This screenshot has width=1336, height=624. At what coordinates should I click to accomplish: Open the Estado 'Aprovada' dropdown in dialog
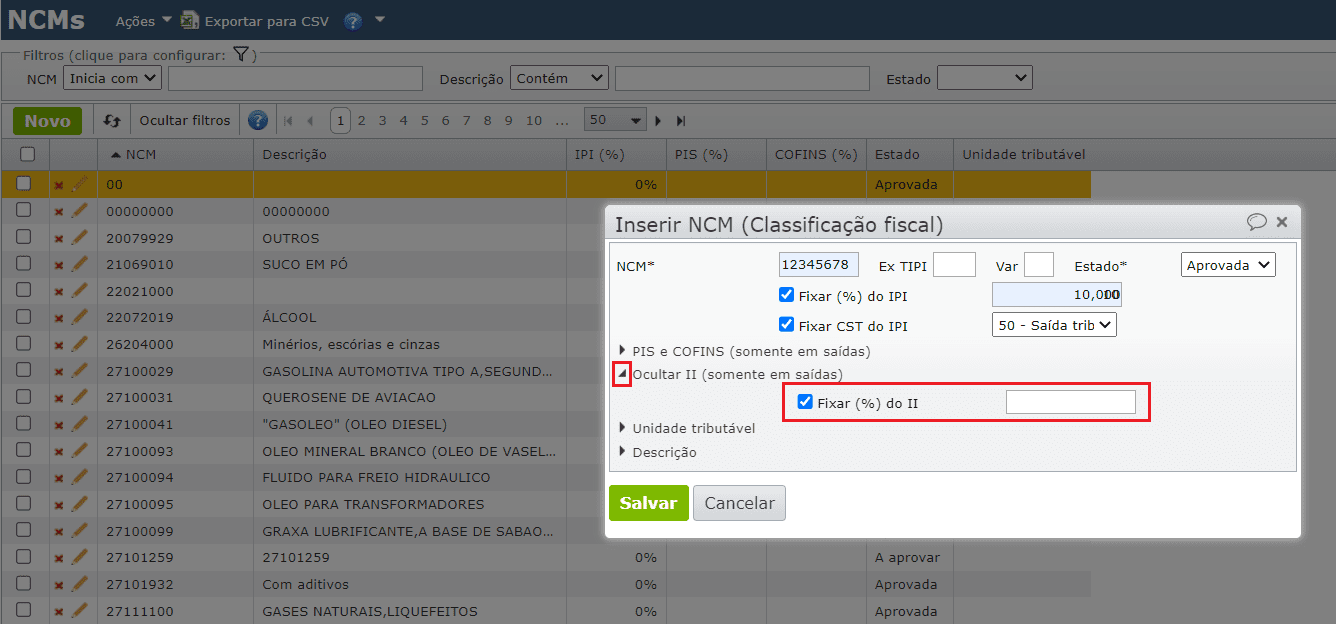coord(1228,265)
